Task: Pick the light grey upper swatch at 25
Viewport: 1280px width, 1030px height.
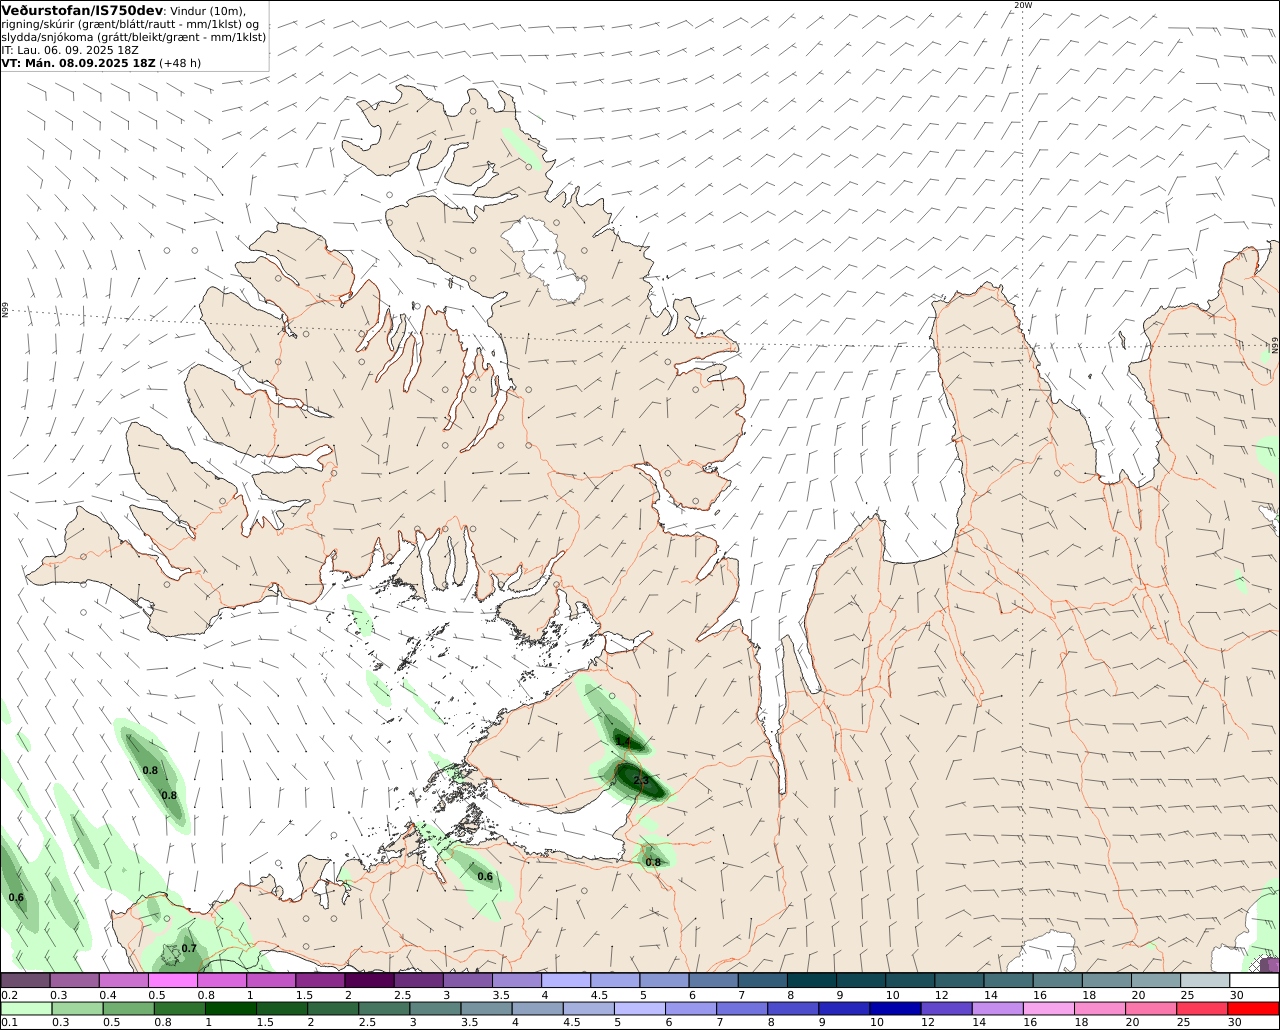Action: click(x=1205, y=980)
